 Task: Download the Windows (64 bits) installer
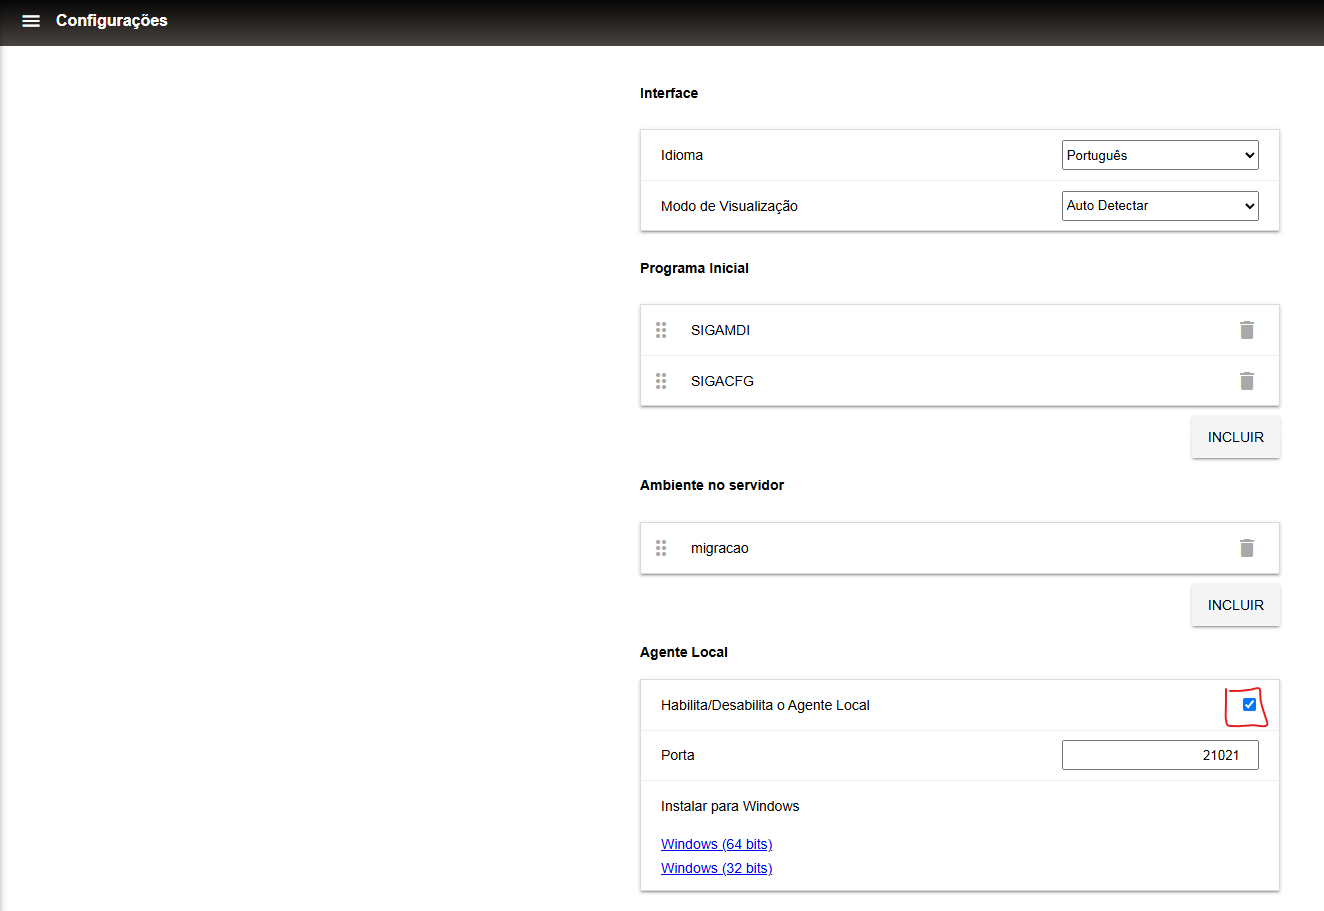717,844
